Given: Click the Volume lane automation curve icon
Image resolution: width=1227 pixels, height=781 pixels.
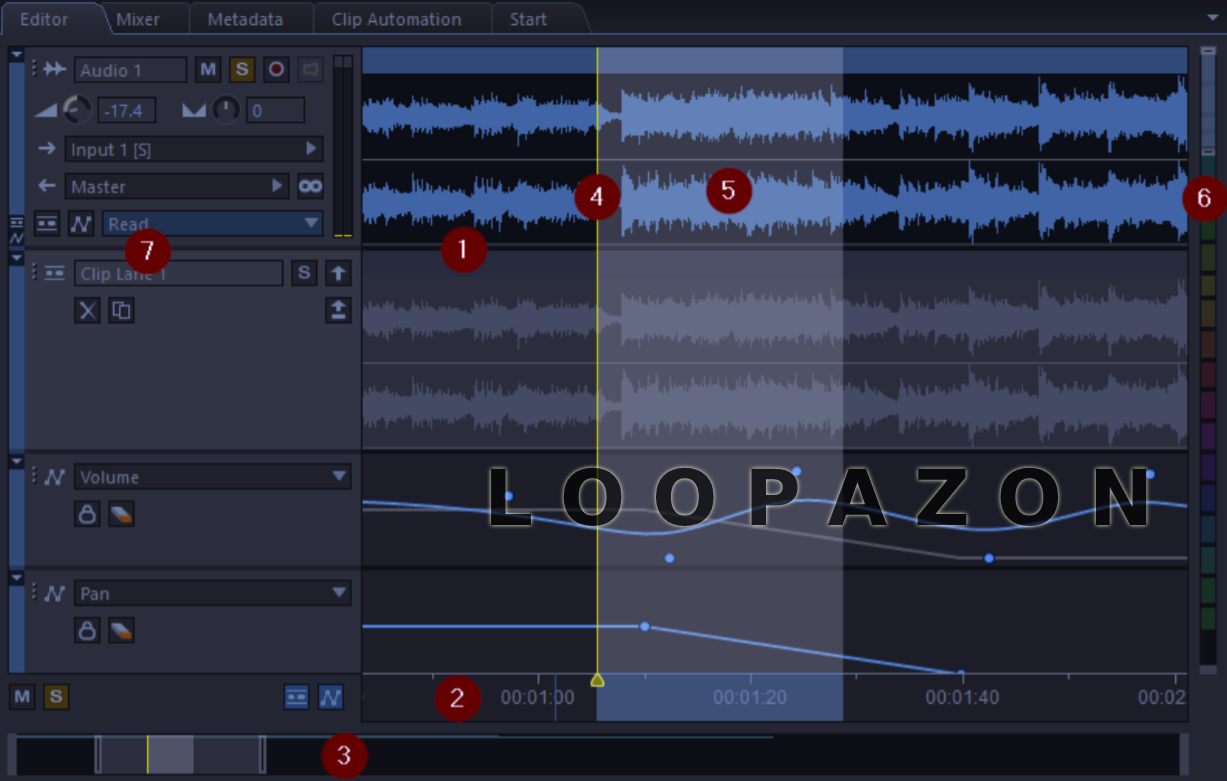Looking at the screenshot, I should (x=55, y=477).
